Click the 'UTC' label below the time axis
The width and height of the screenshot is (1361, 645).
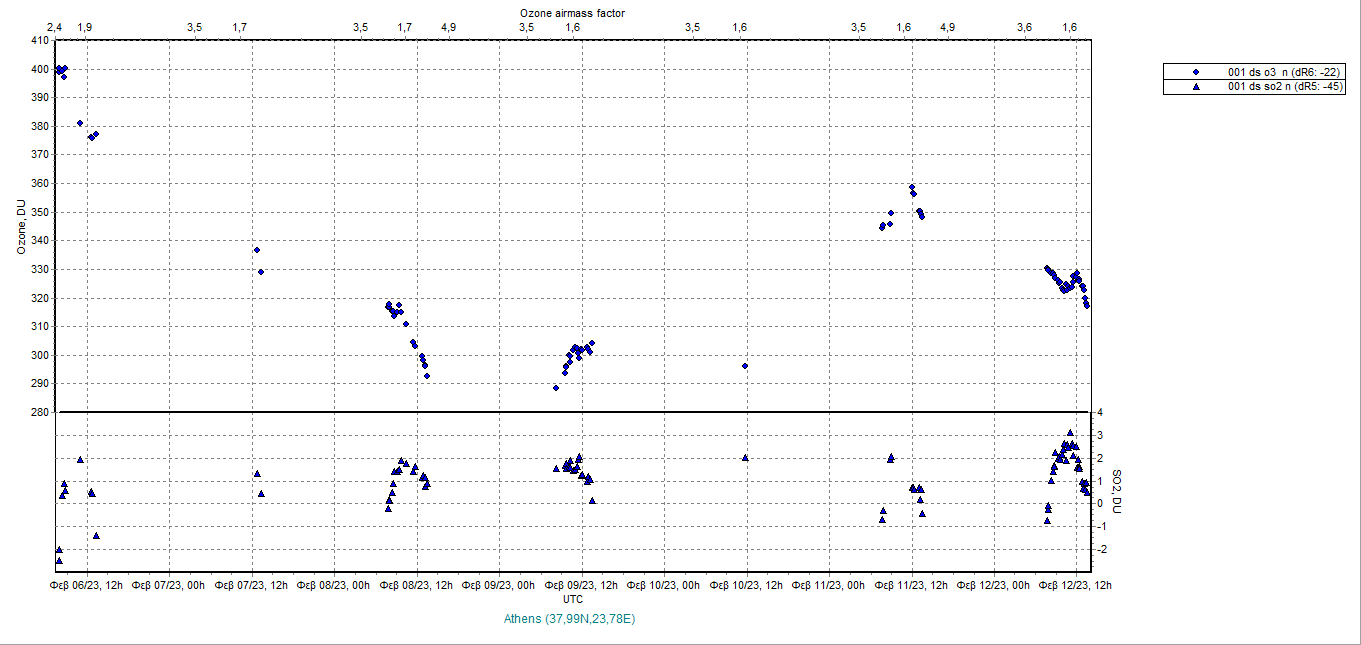pyautogui.click(x=573, y=600)
